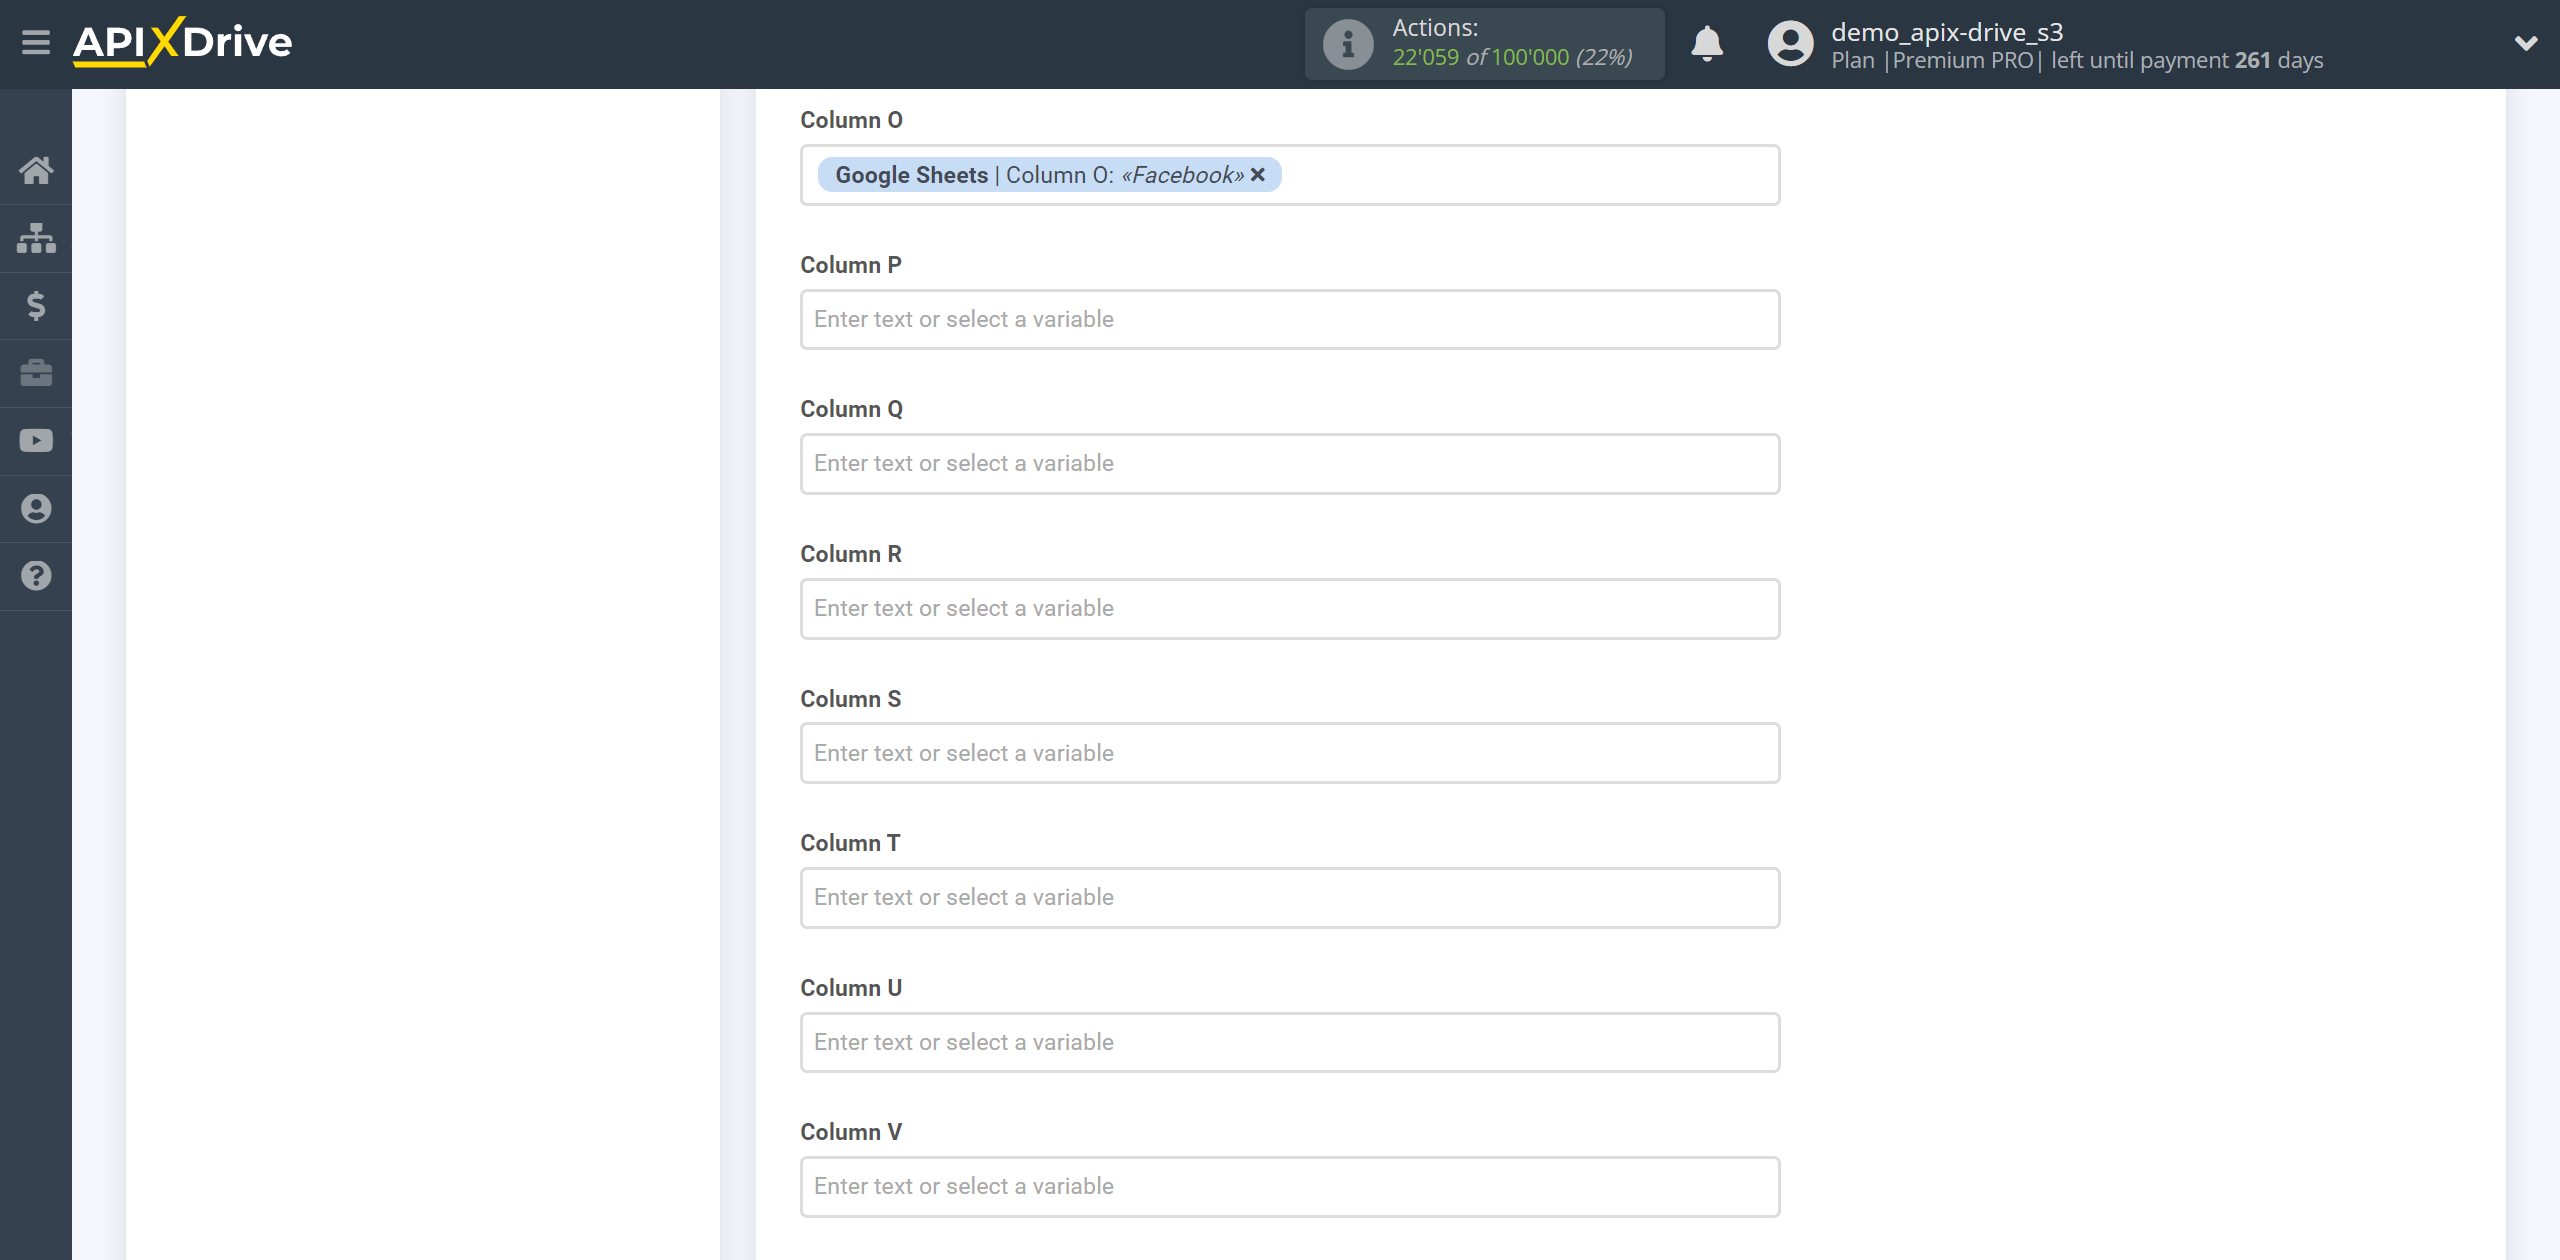Remove Google Sheets Facebook tag
The height and width of the screenshot is (1260, 2560).
[x=1259, y=175]
